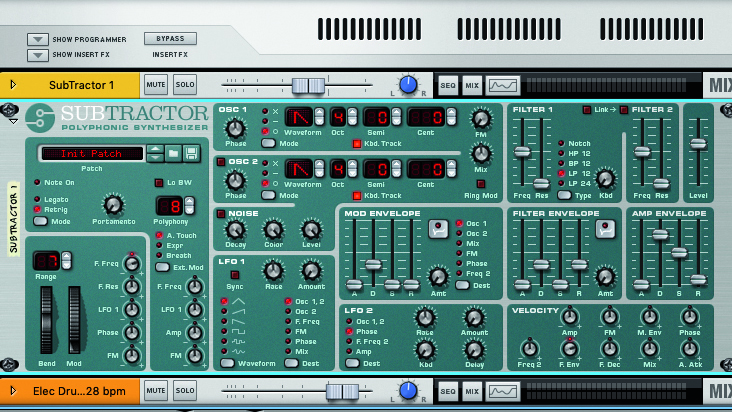The width and height of the screenshot is (732, 412).
Task: Click the Noise Color knob
Action: (273, 230)
